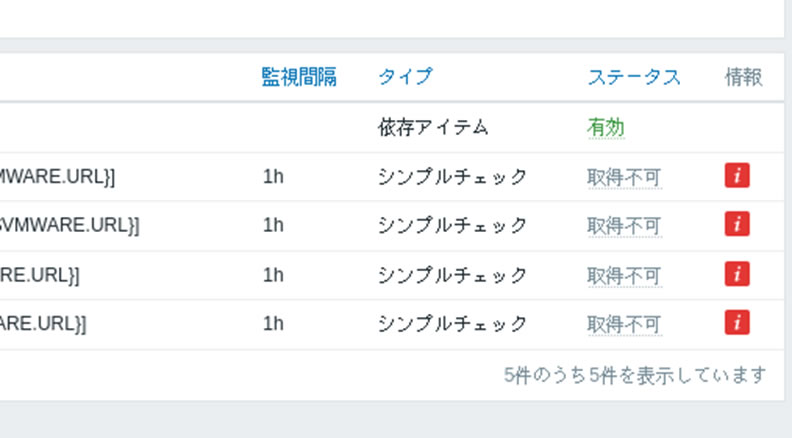Image resolution: width=792 pixels, height=438 pixels.
Task: Click the 情報 column header
Action: (x=743, y=77)
